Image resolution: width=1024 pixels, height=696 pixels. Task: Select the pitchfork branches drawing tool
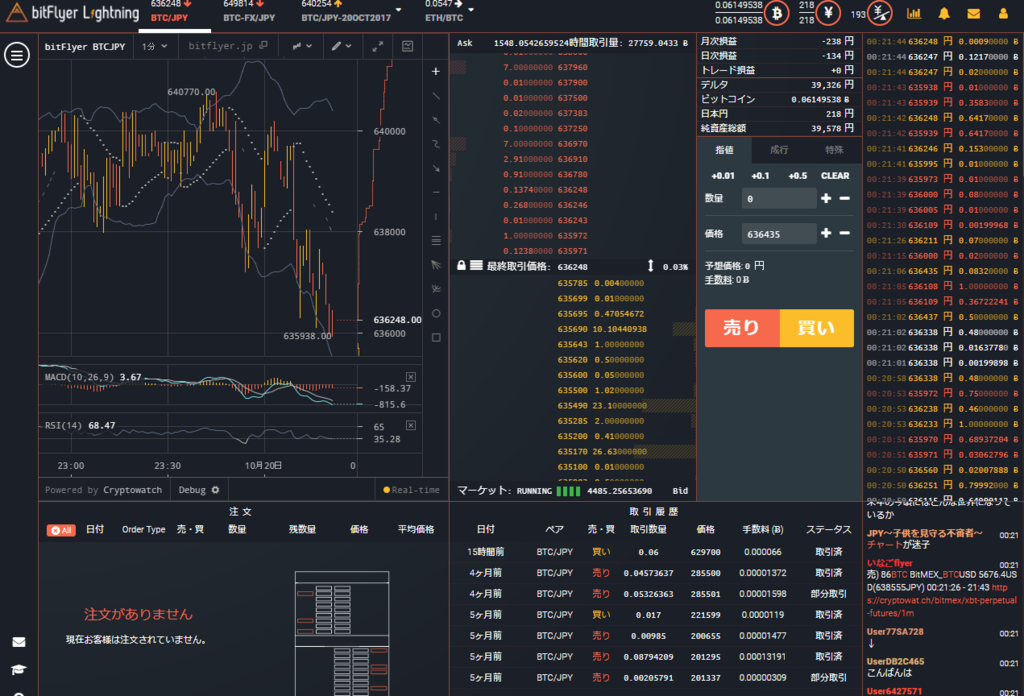tap(436, 289)
